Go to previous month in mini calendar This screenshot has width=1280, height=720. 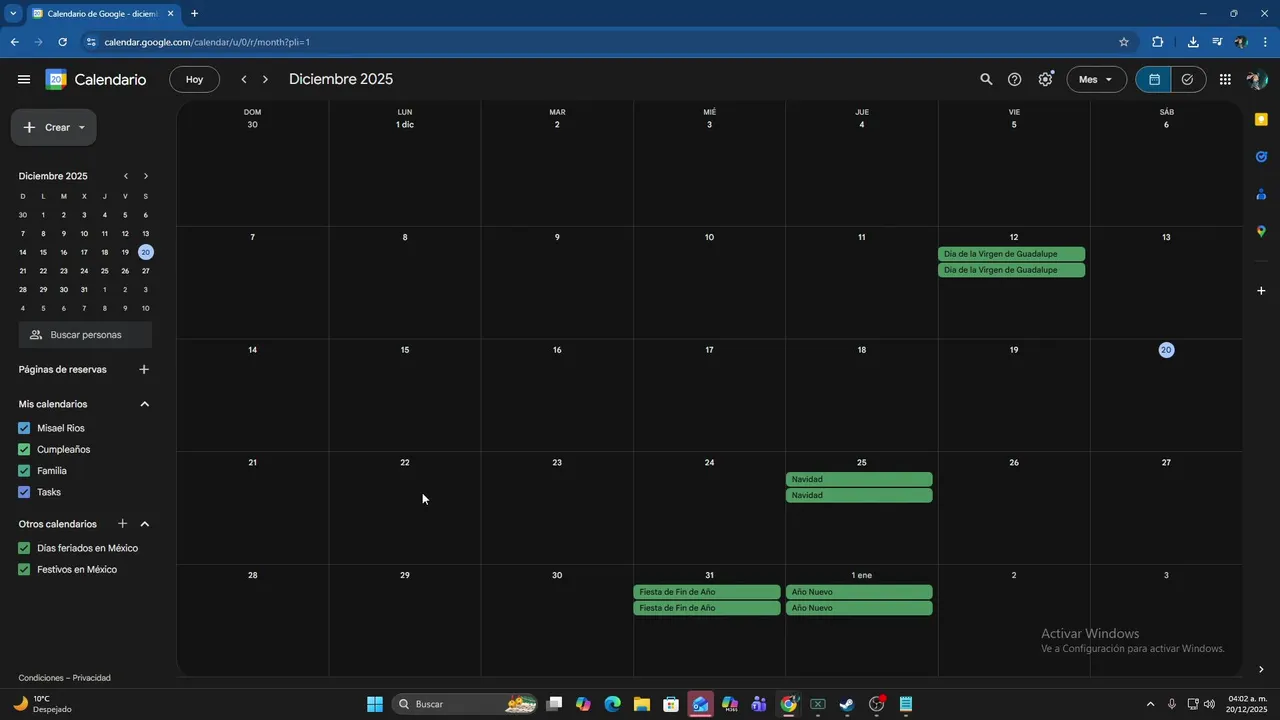point(125,176)
